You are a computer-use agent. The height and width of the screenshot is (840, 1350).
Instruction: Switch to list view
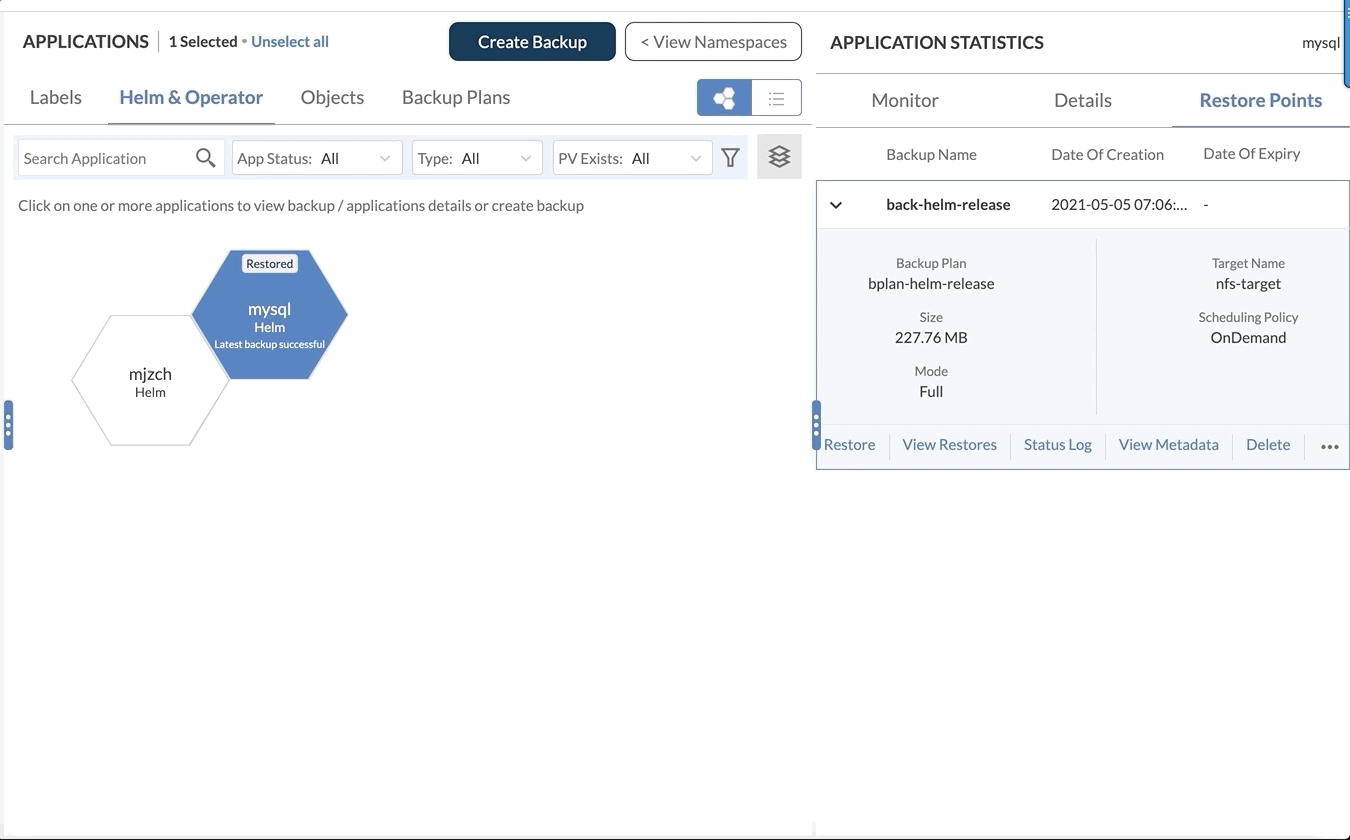click(x=776, y=98)
